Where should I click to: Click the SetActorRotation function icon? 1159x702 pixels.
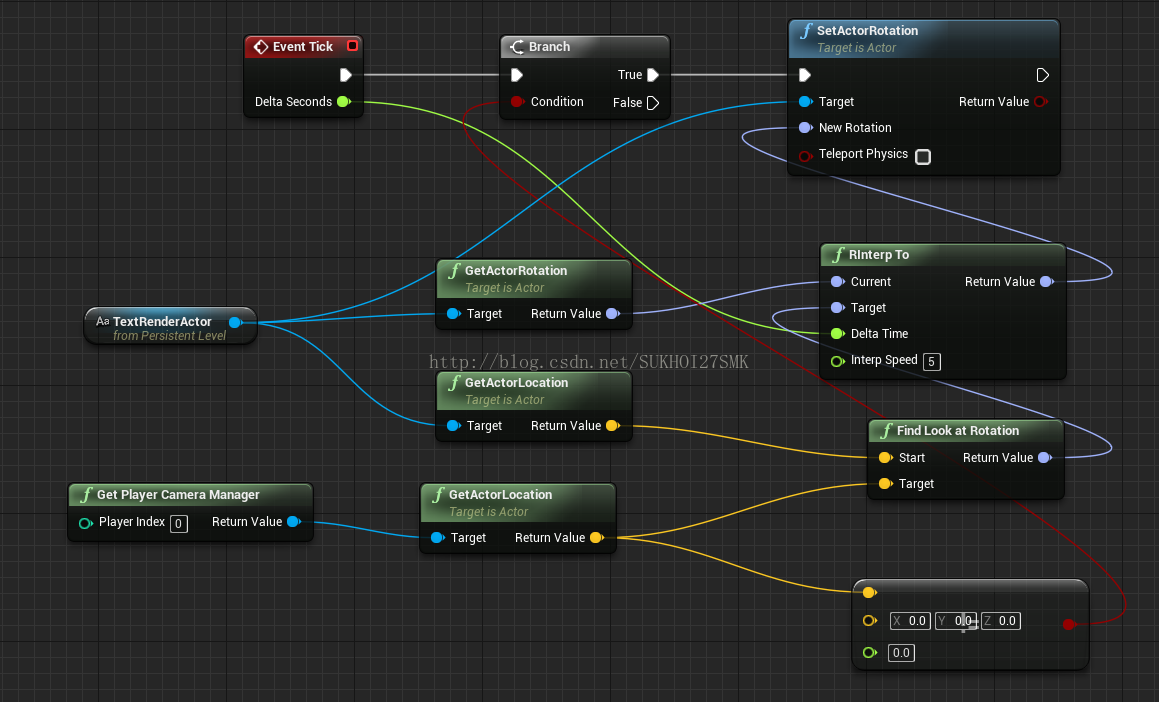(x=806, y=31)
